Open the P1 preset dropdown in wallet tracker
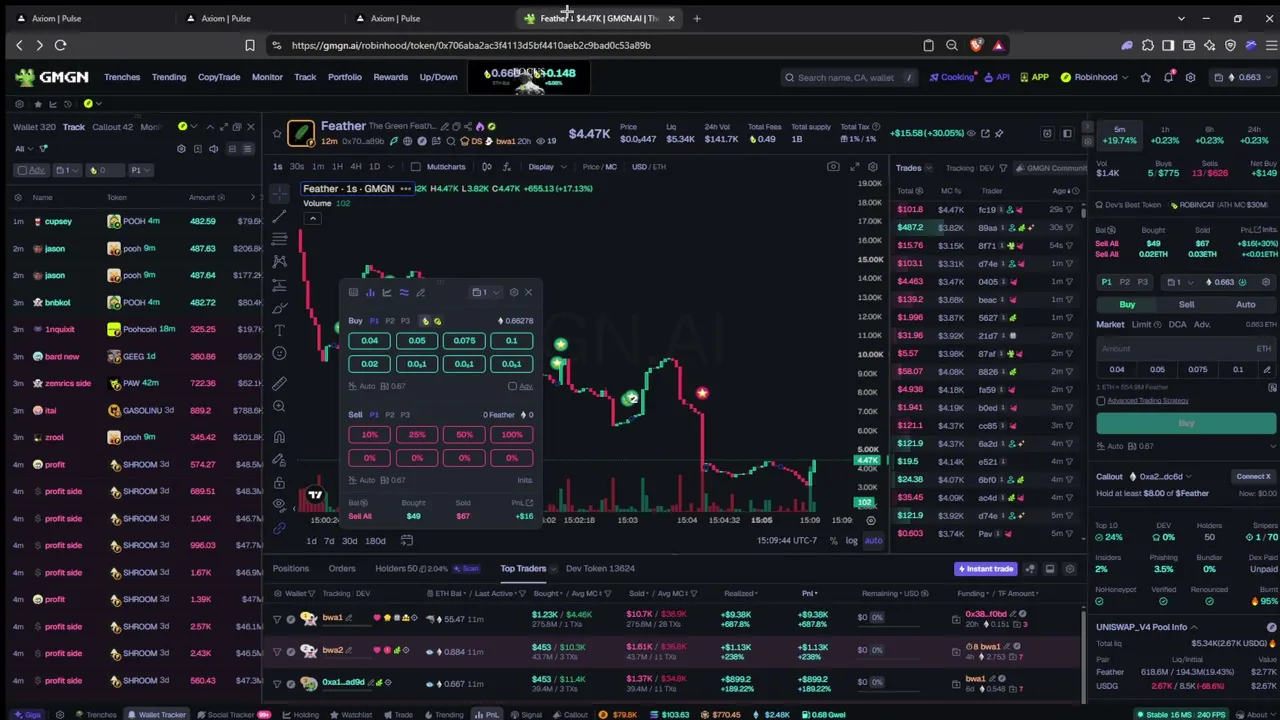 pos(140,170)
